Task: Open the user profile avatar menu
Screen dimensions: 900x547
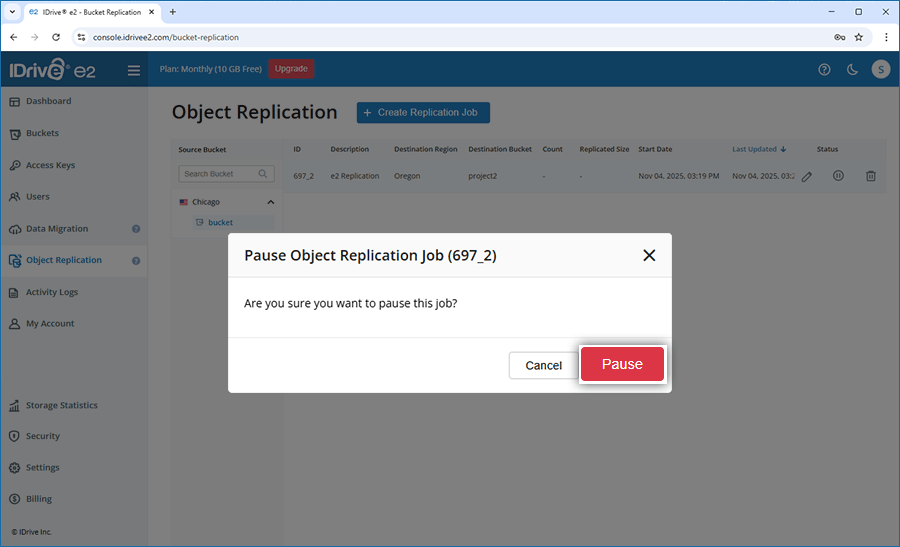Action: coord(880,69)
